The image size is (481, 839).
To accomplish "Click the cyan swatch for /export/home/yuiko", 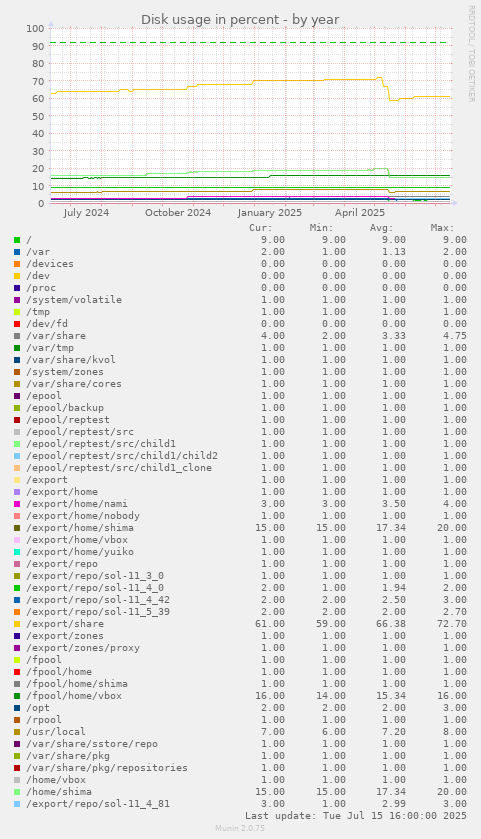I will tap(17, 552).
